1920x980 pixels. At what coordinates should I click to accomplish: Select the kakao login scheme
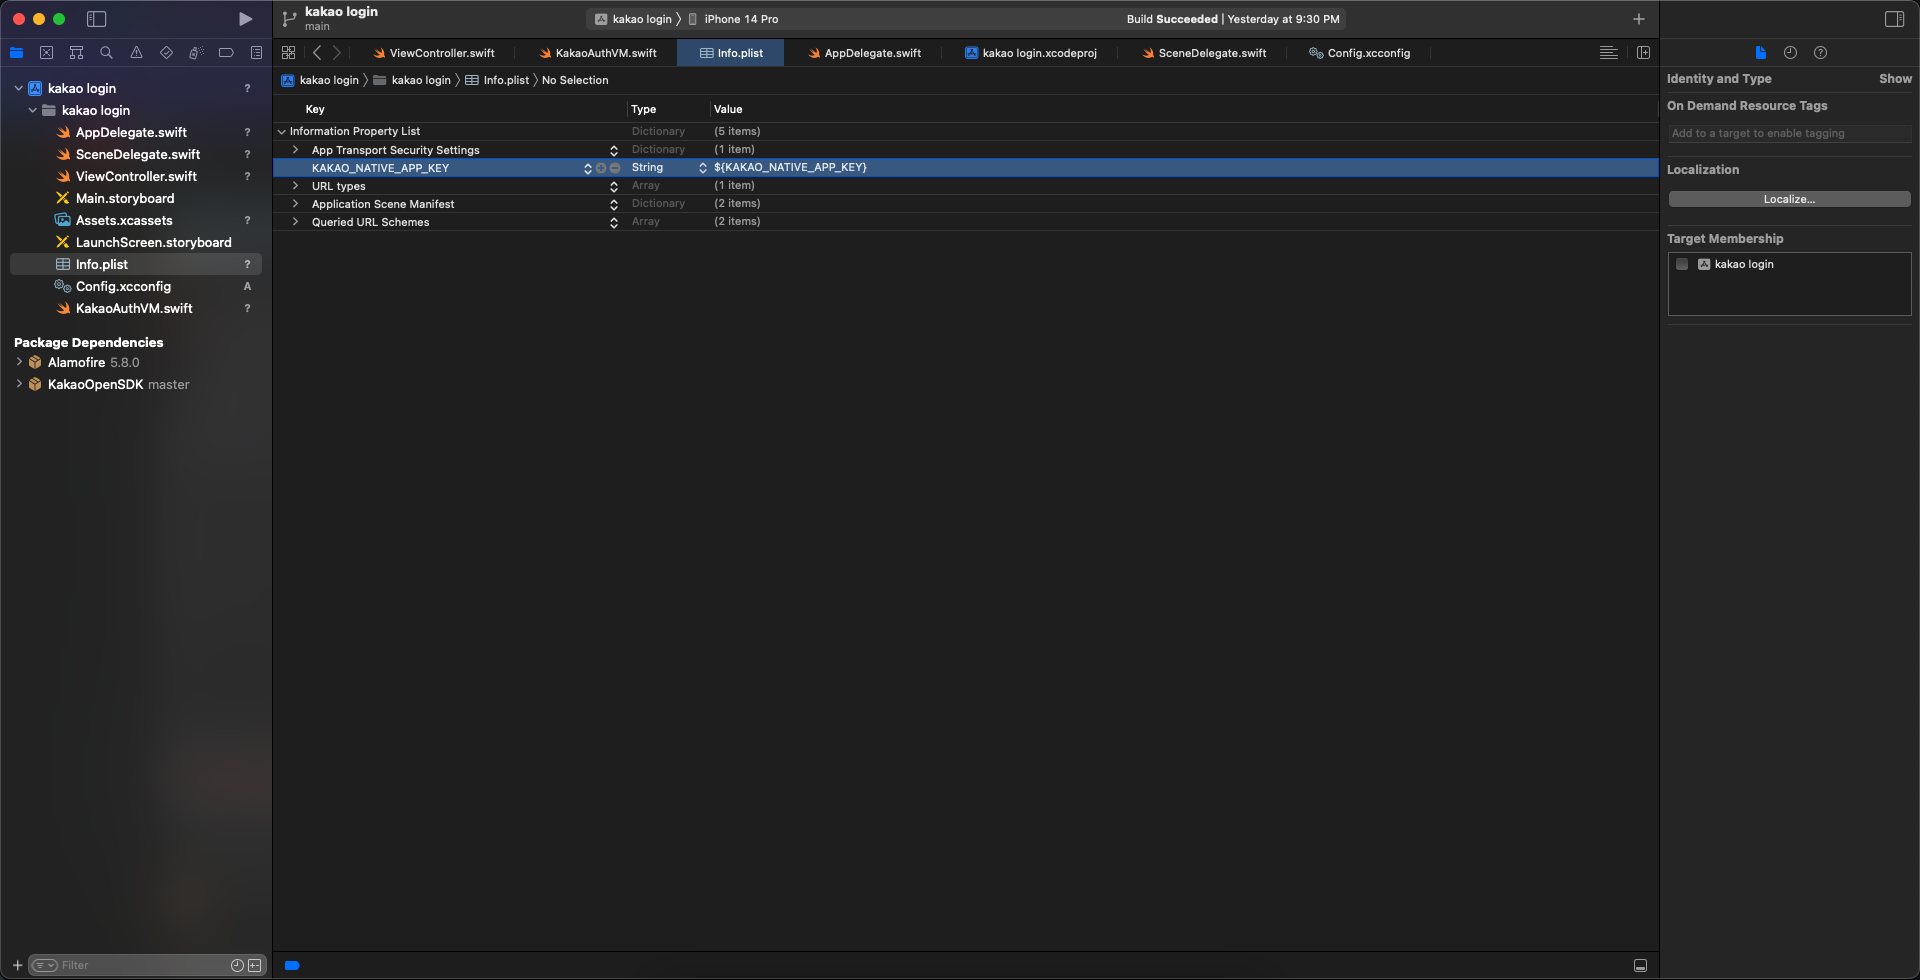tap(633, 19)
